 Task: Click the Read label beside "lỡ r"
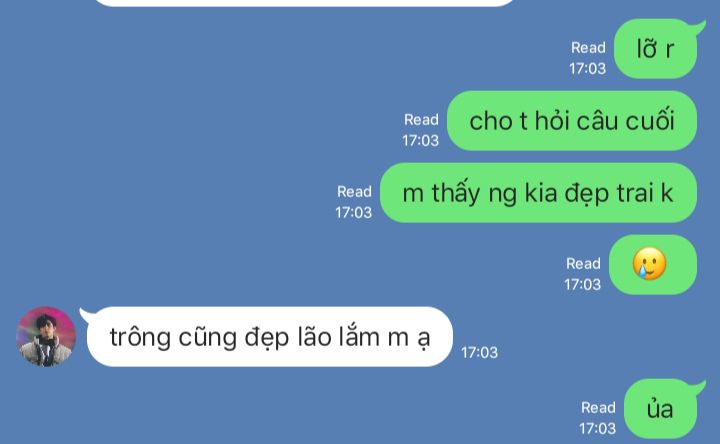pyautogui.click(x=588, y=48)
